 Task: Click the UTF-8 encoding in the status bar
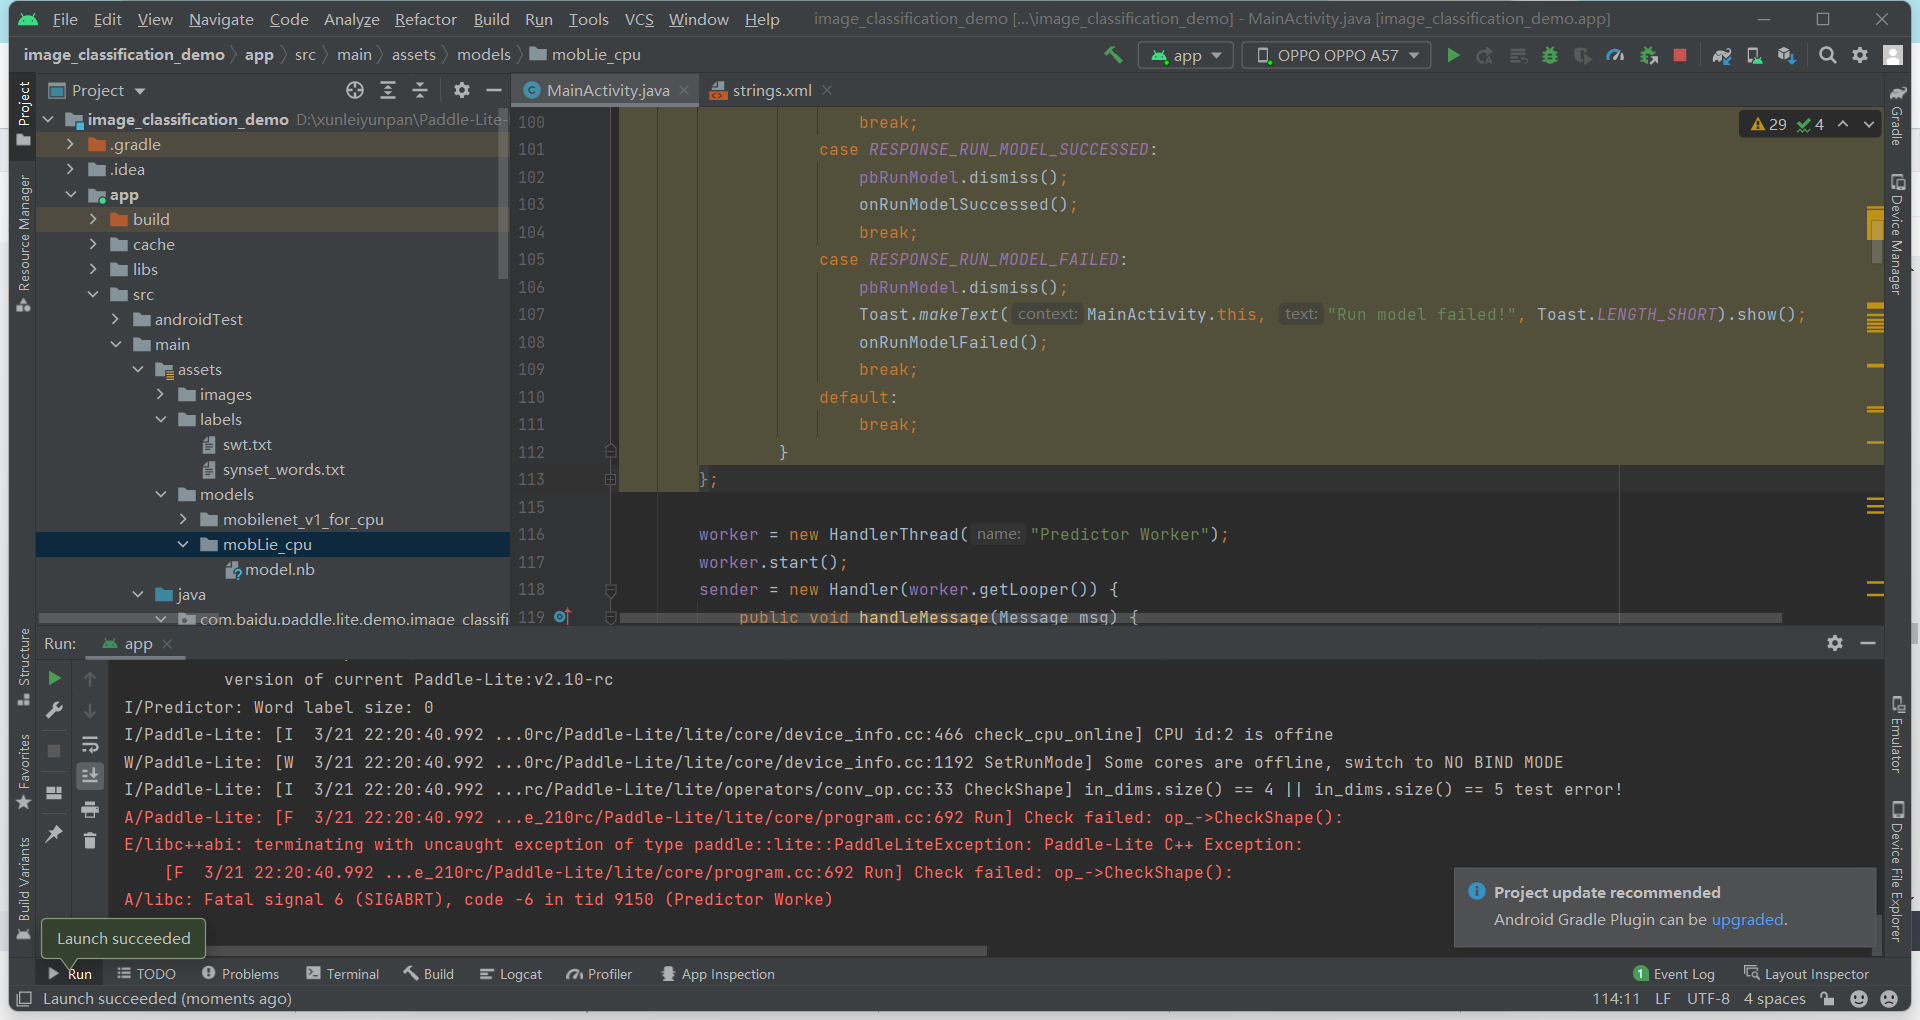pyautogui.click(x=1708, y=998)
